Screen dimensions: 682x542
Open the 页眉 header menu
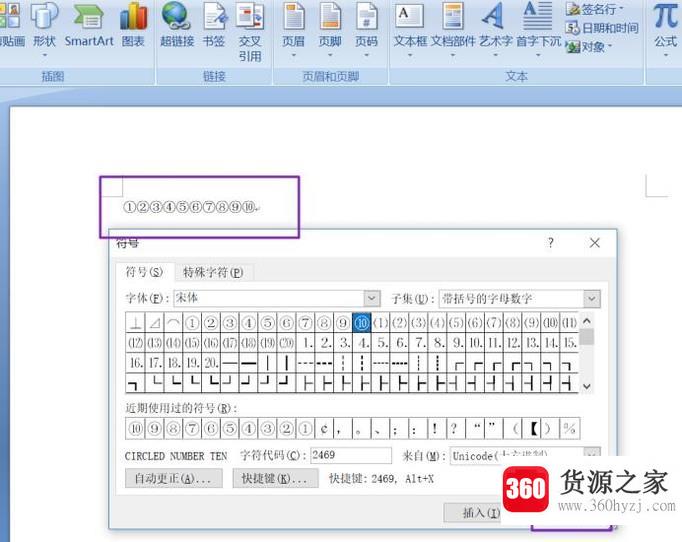[293, 29]
